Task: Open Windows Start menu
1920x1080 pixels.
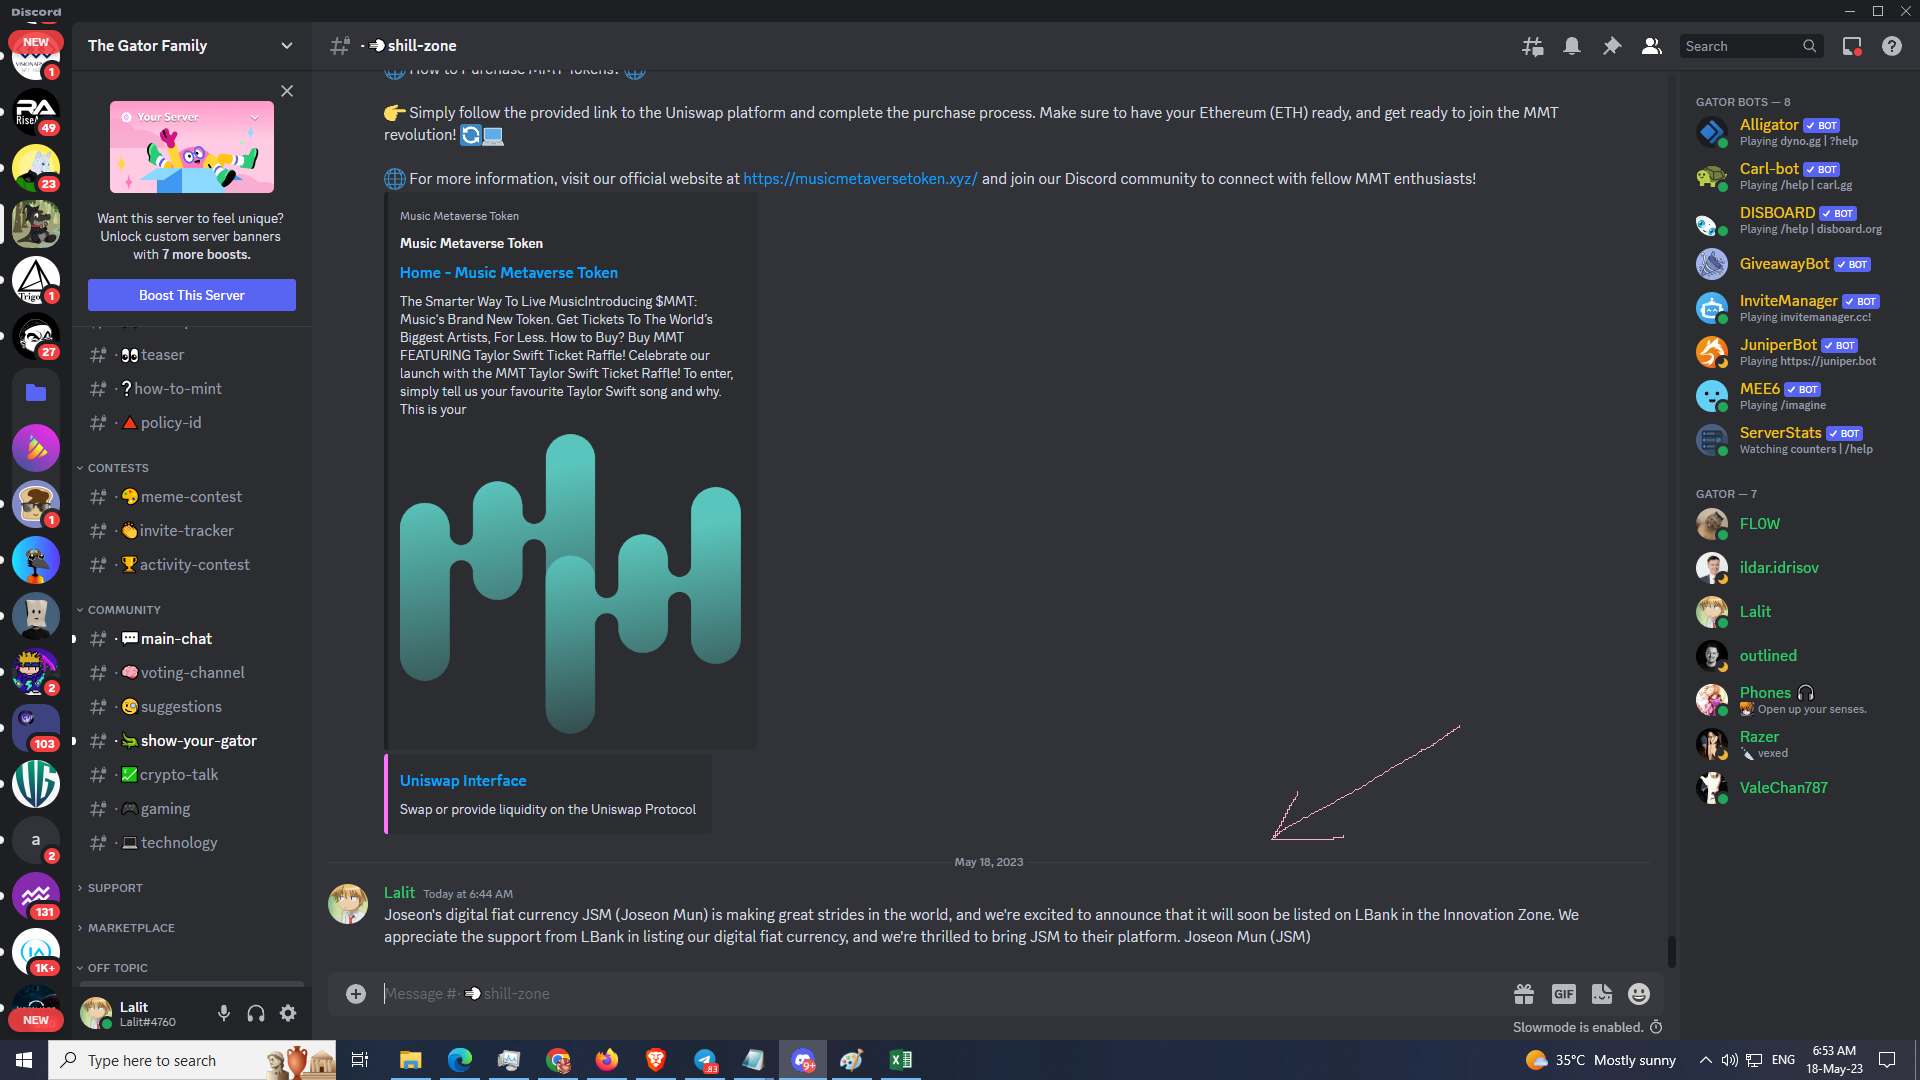Action: [x=24, y=1060]
